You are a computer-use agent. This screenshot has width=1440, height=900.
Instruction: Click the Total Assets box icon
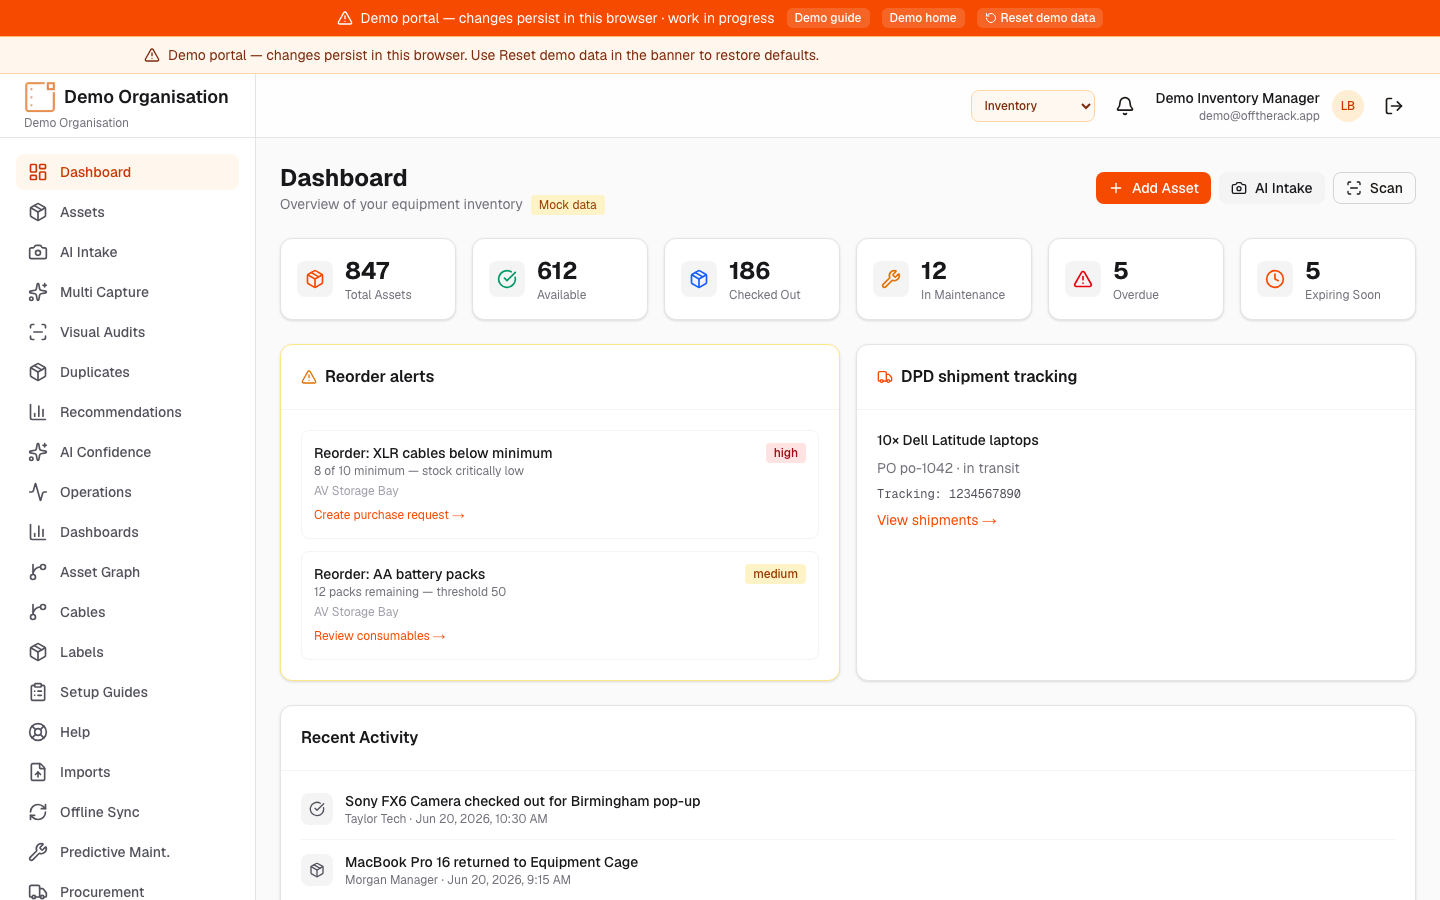point(315,279)
